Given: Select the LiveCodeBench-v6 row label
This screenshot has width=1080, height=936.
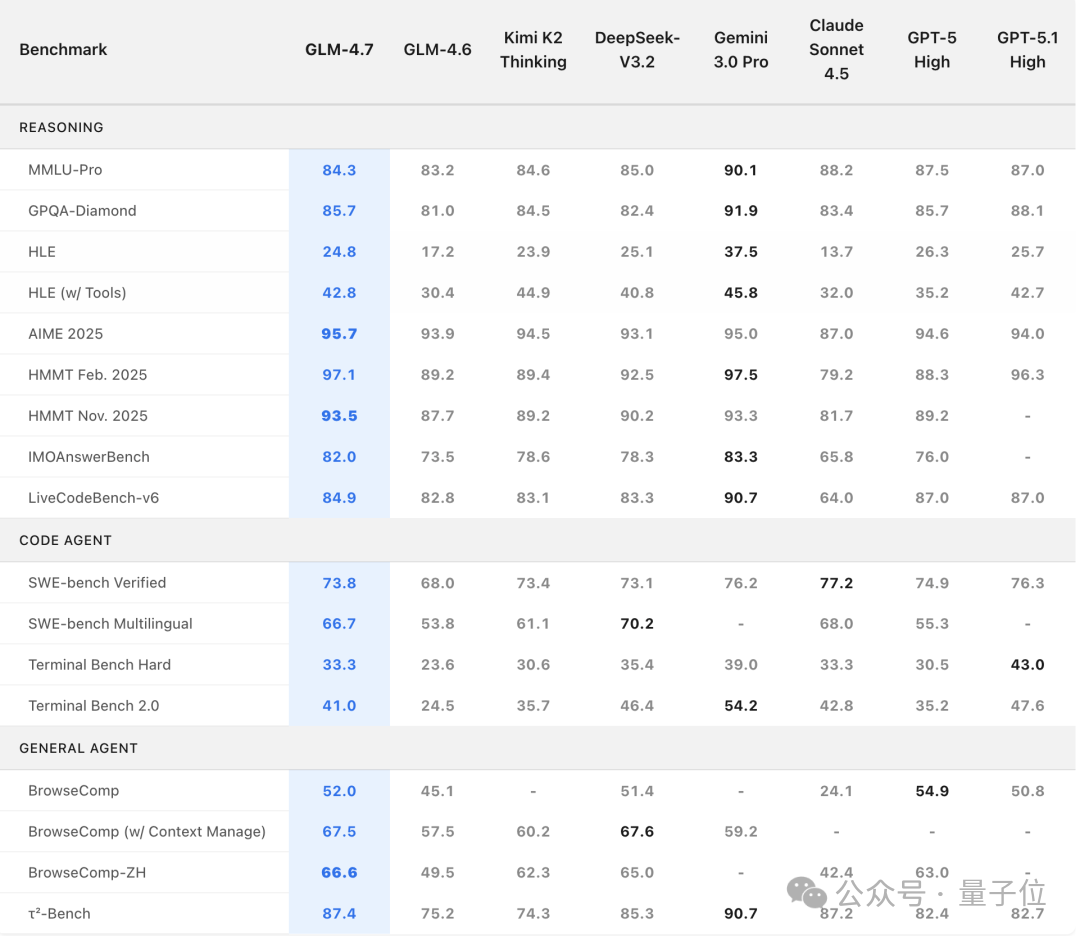Looking at the screenshot, I should click(x=94, y=498).
